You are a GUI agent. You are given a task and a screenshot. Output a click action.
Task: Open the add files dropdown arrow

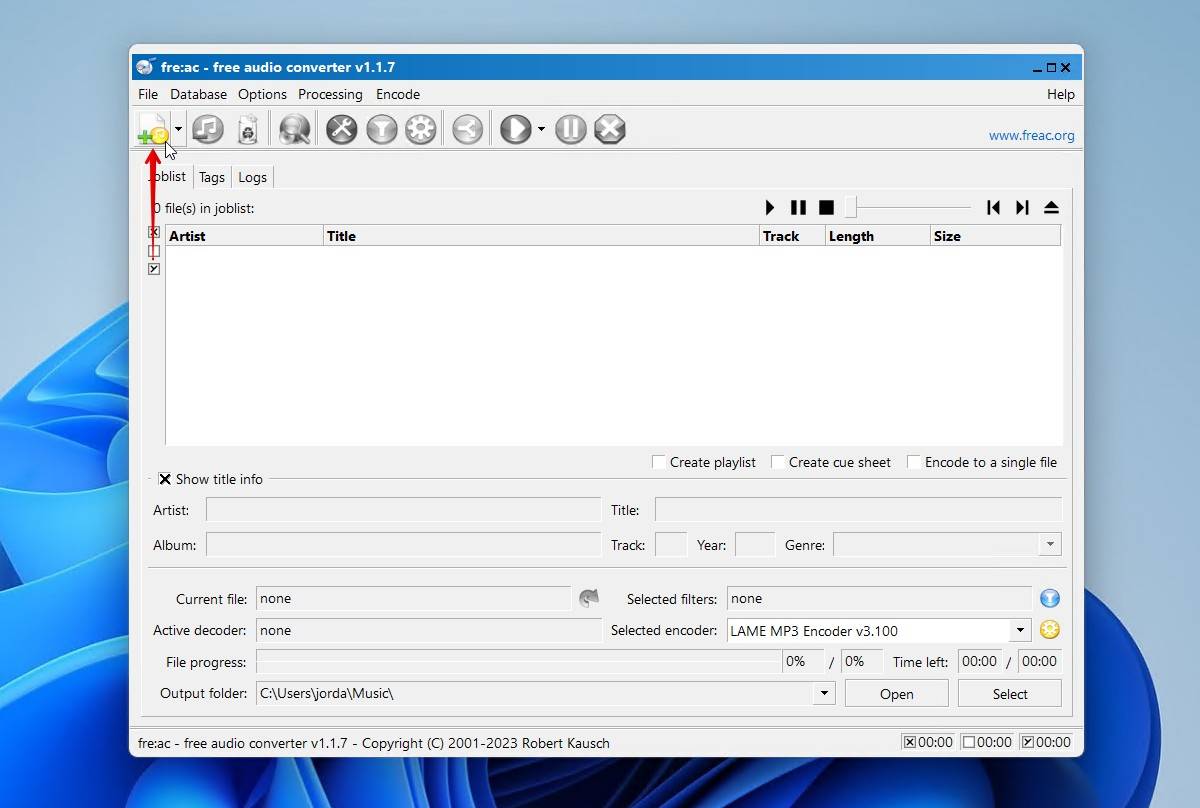click(x=176, y=128)
